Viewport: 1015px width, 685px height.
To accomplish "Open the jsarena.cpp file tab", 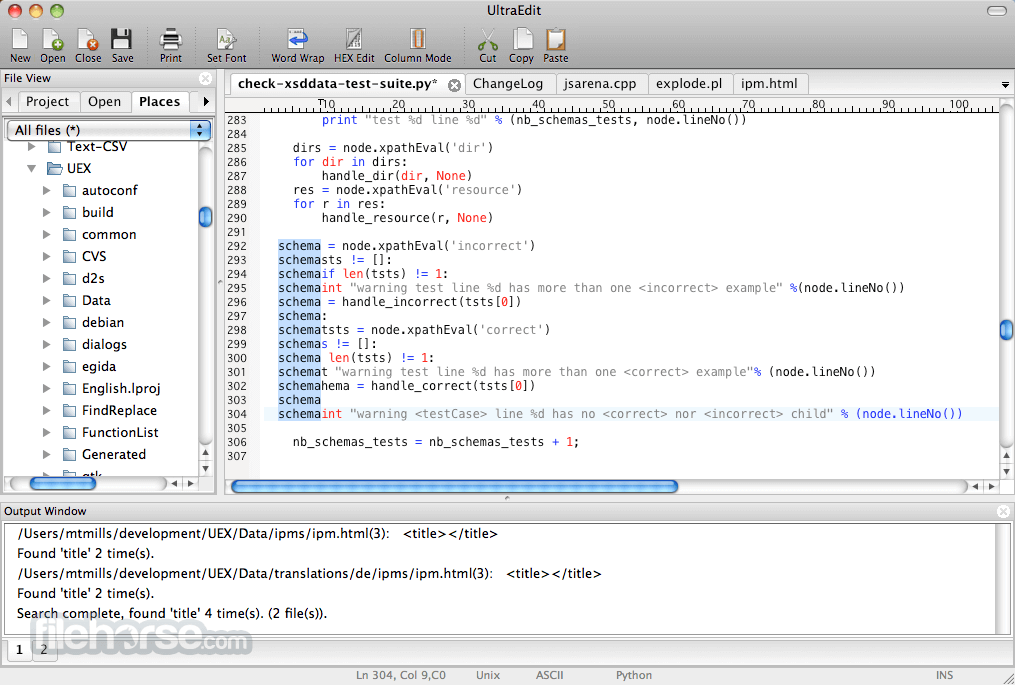I will 600,84.
